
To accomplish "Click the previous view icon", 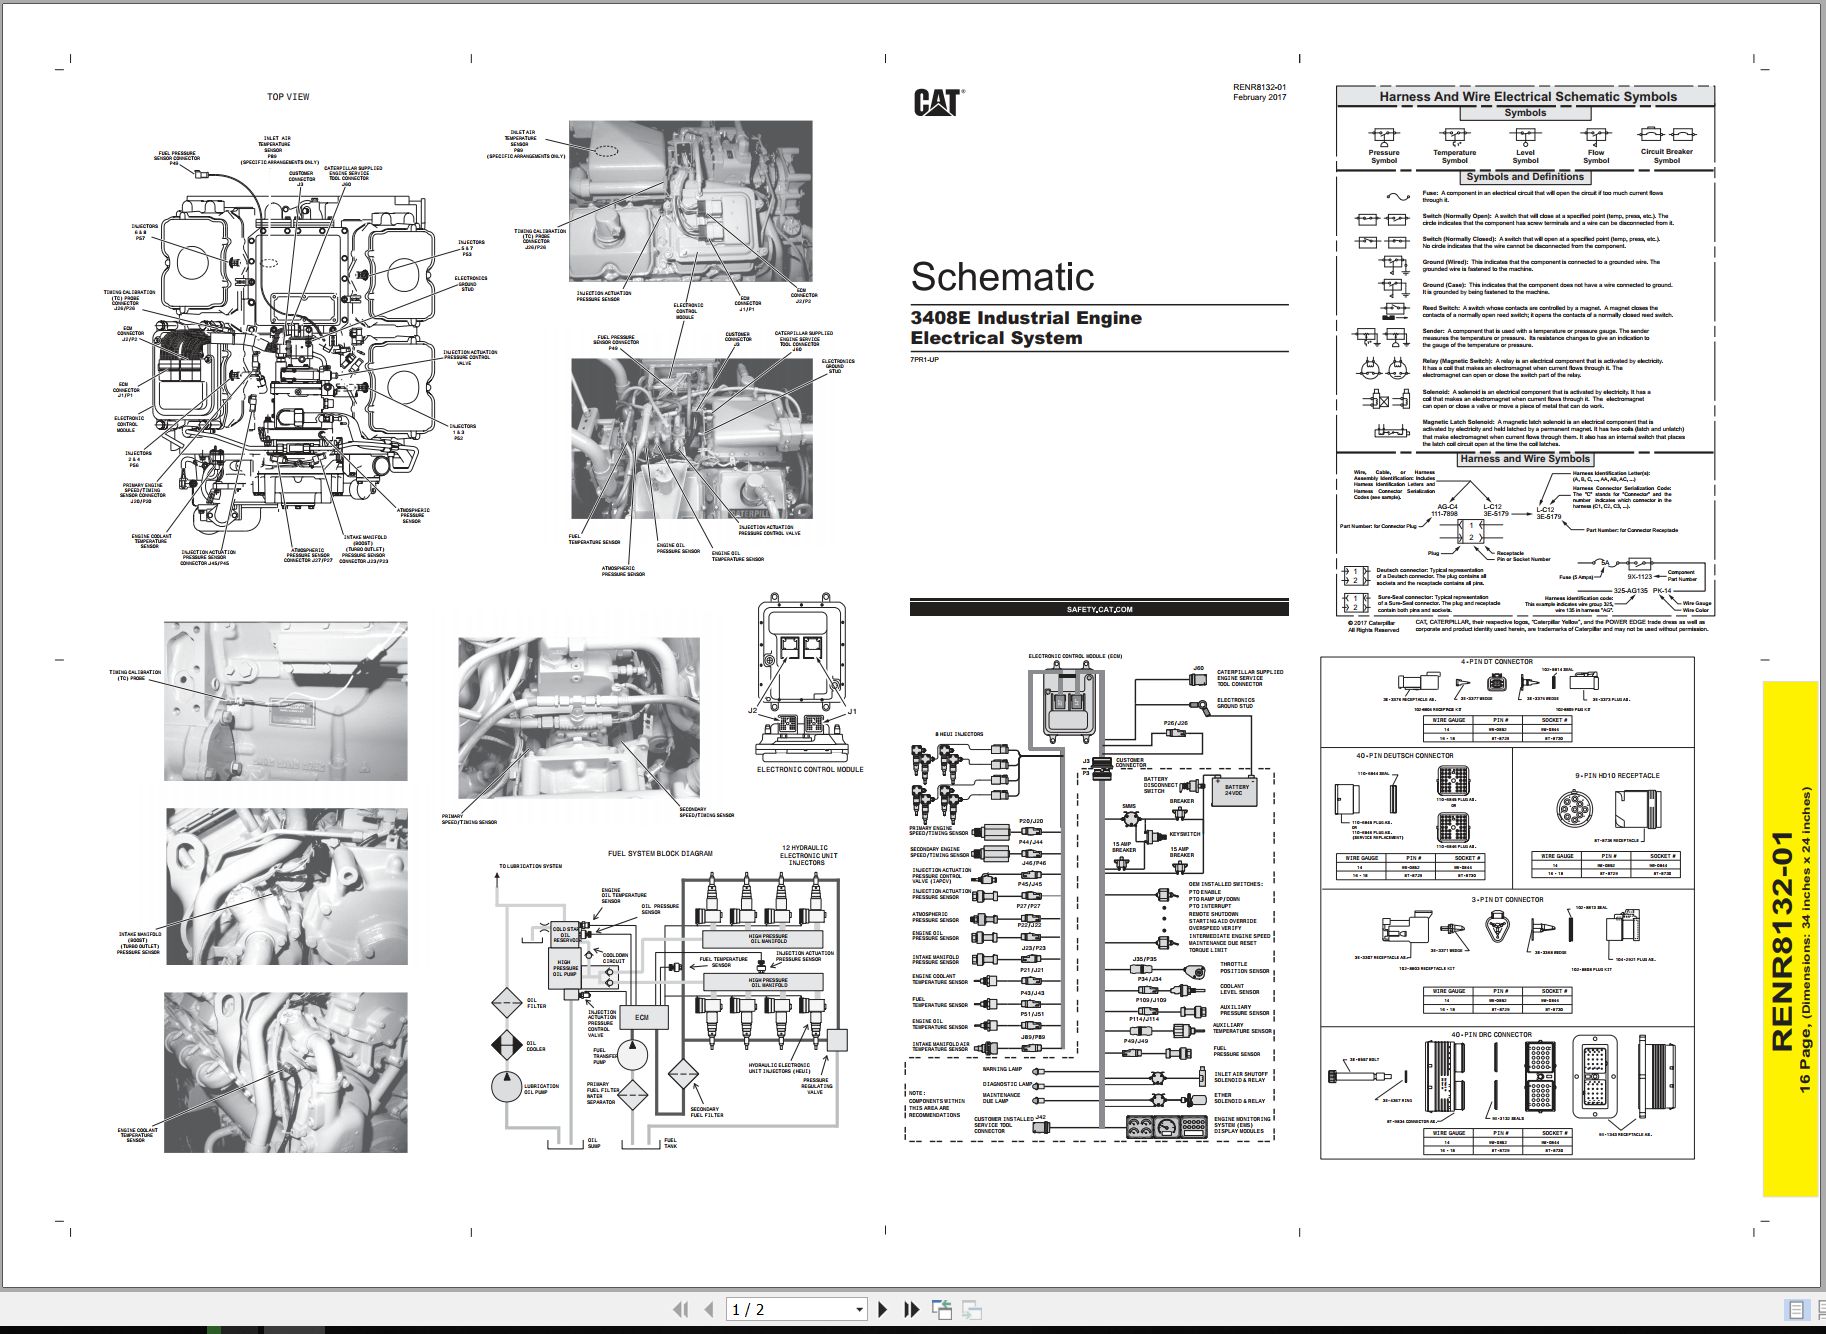I will (x=941, y=1309).
